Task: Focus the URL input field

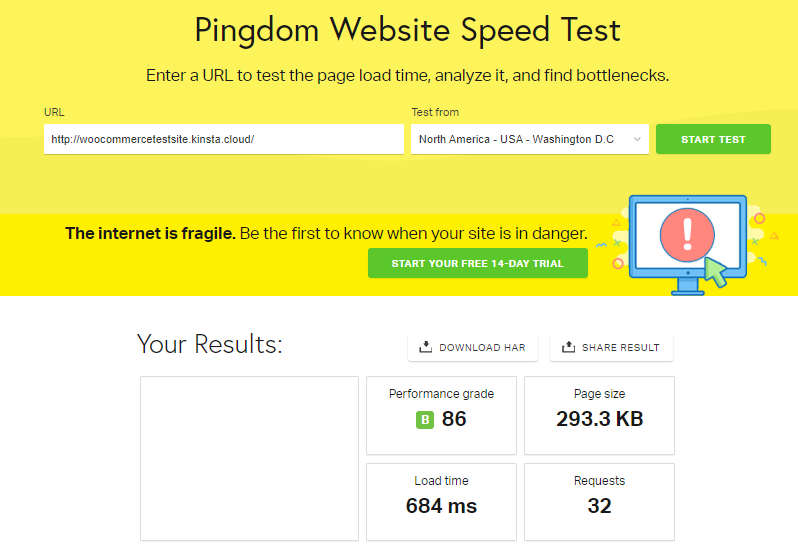Action: pyautogui.click(x=224, y=139)
